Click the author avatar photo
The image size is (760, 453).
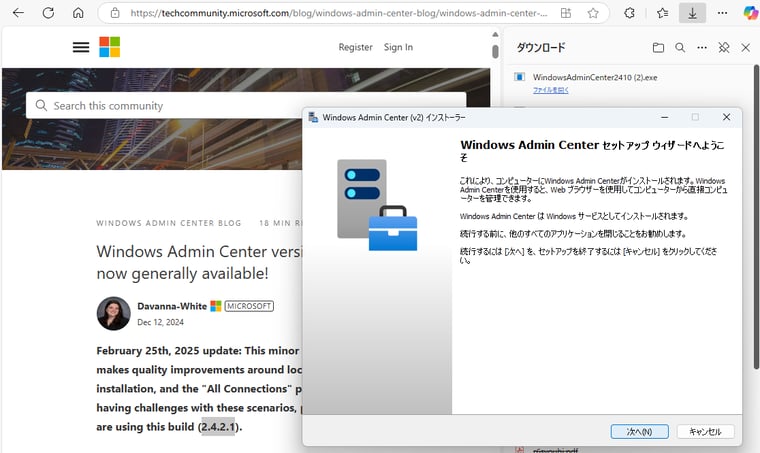[113, 313]
